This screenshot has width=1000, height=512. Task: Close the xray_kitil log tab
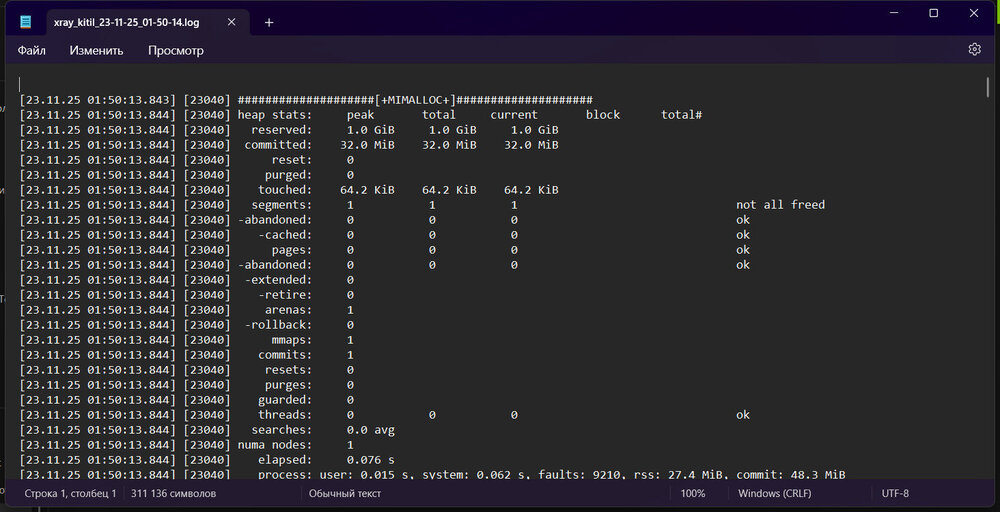coord(234,22)
